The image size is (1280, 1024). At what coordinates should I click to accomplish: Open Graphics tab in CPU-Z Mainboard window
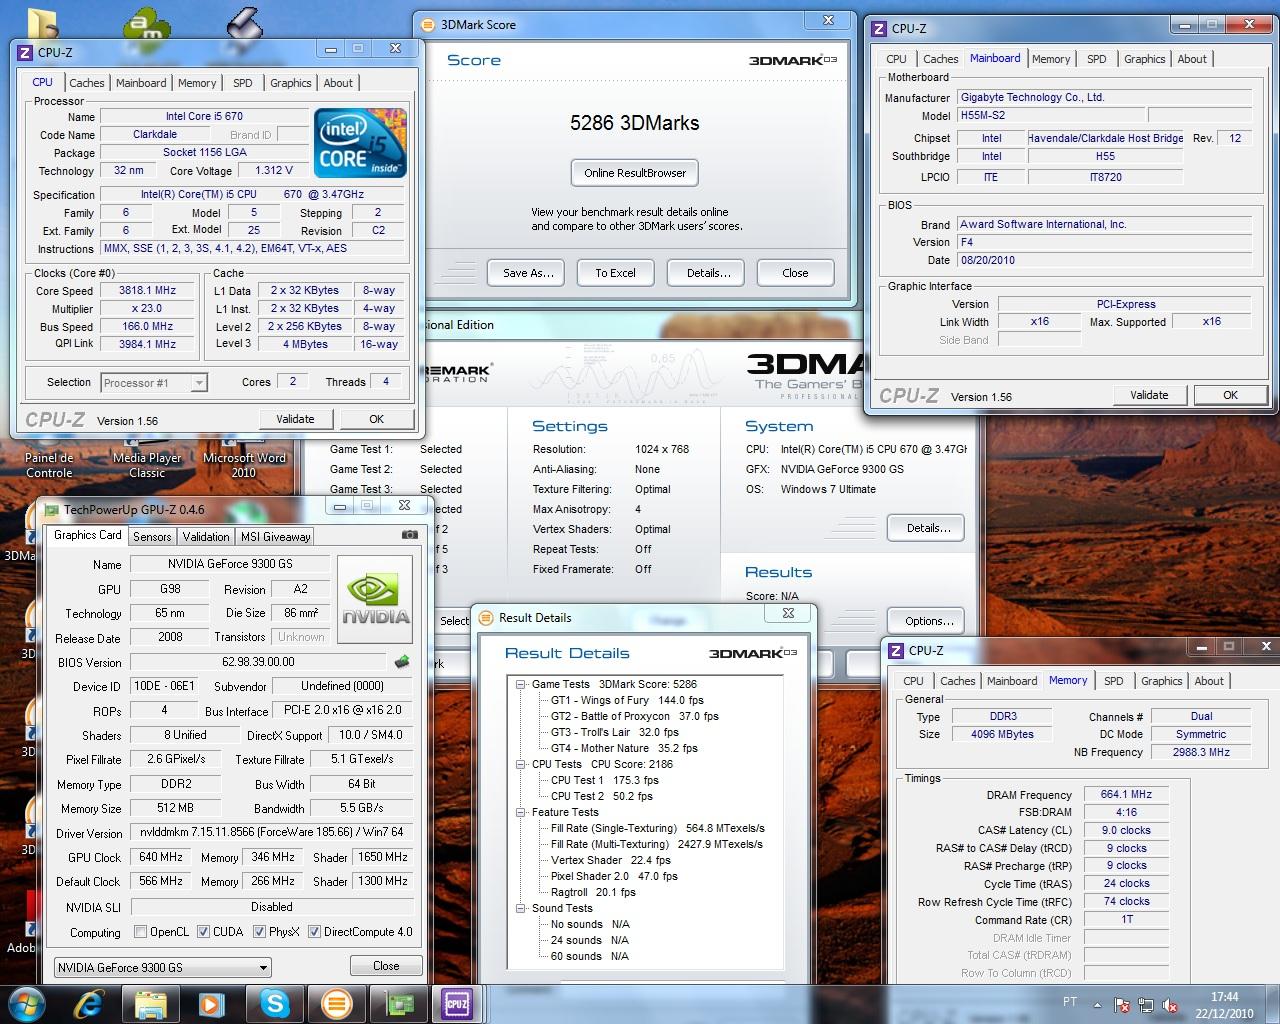(x=1144, y=59)
